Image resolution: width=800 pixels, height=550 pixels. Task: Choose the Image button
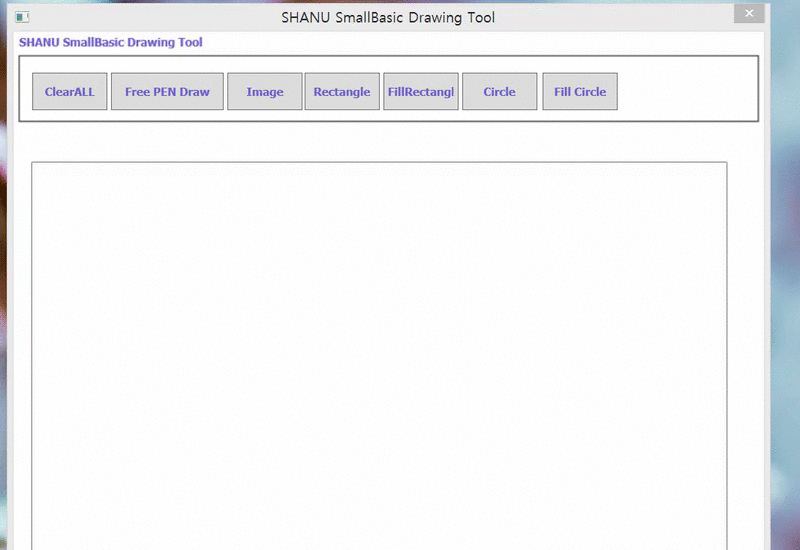click(265, 91)
